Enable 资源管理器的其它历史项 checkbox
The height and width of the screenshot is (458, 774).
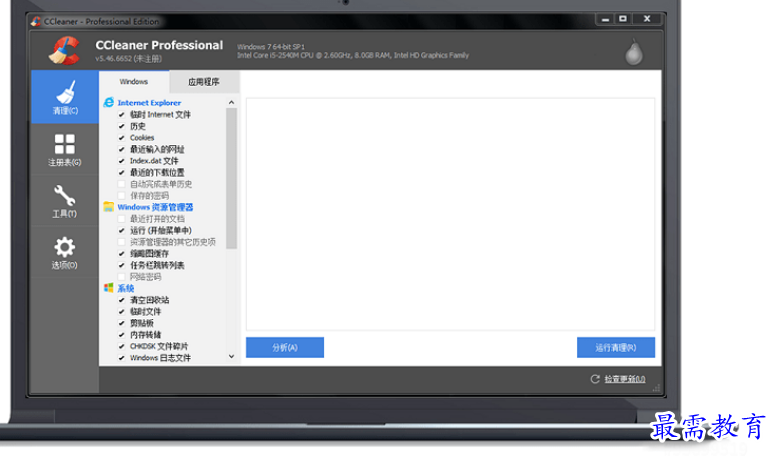pyautogui.click(x=121, y=242)
